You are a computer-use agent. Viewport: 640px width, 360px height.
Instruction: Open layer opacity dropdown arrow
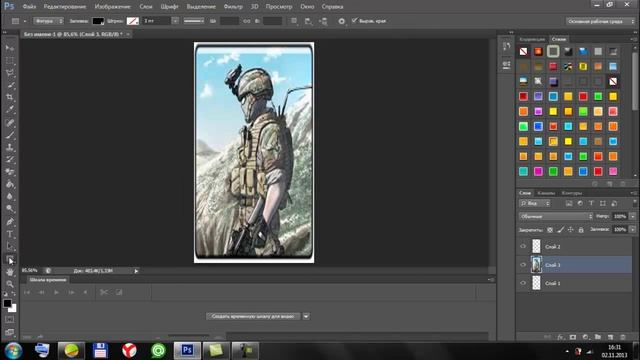[x=633, y=216]
